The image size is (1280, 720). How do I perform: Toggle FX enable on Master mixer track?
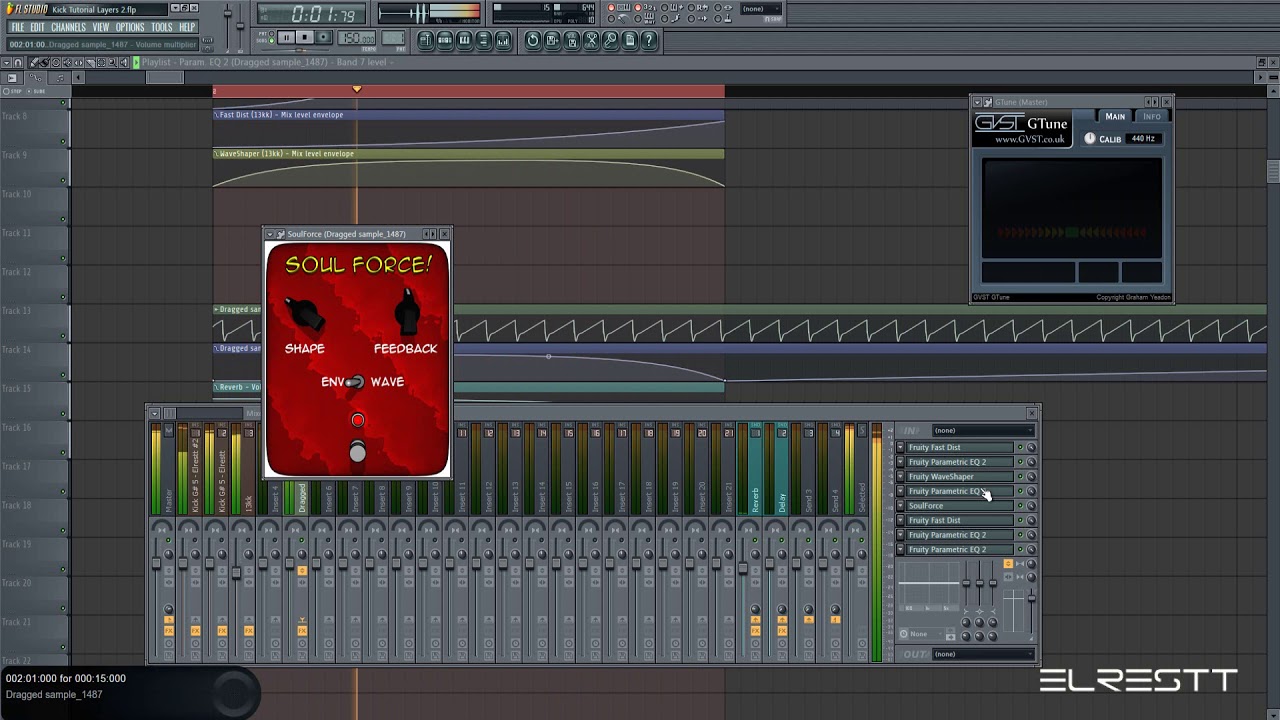169,631
